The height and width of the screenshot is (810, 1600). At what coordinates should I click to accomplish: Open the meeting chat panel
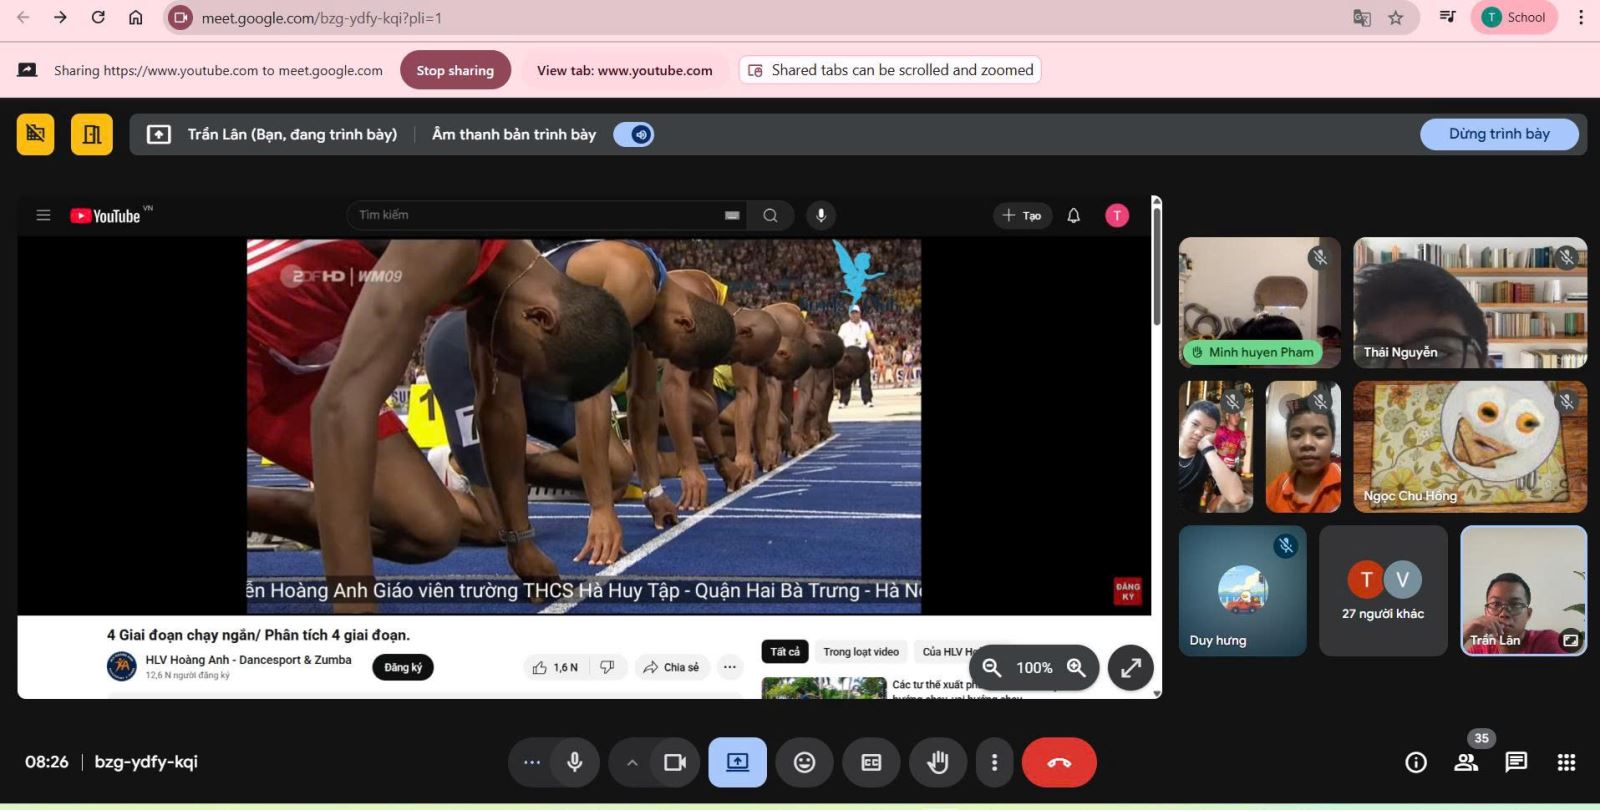[x=1516, y=763]
